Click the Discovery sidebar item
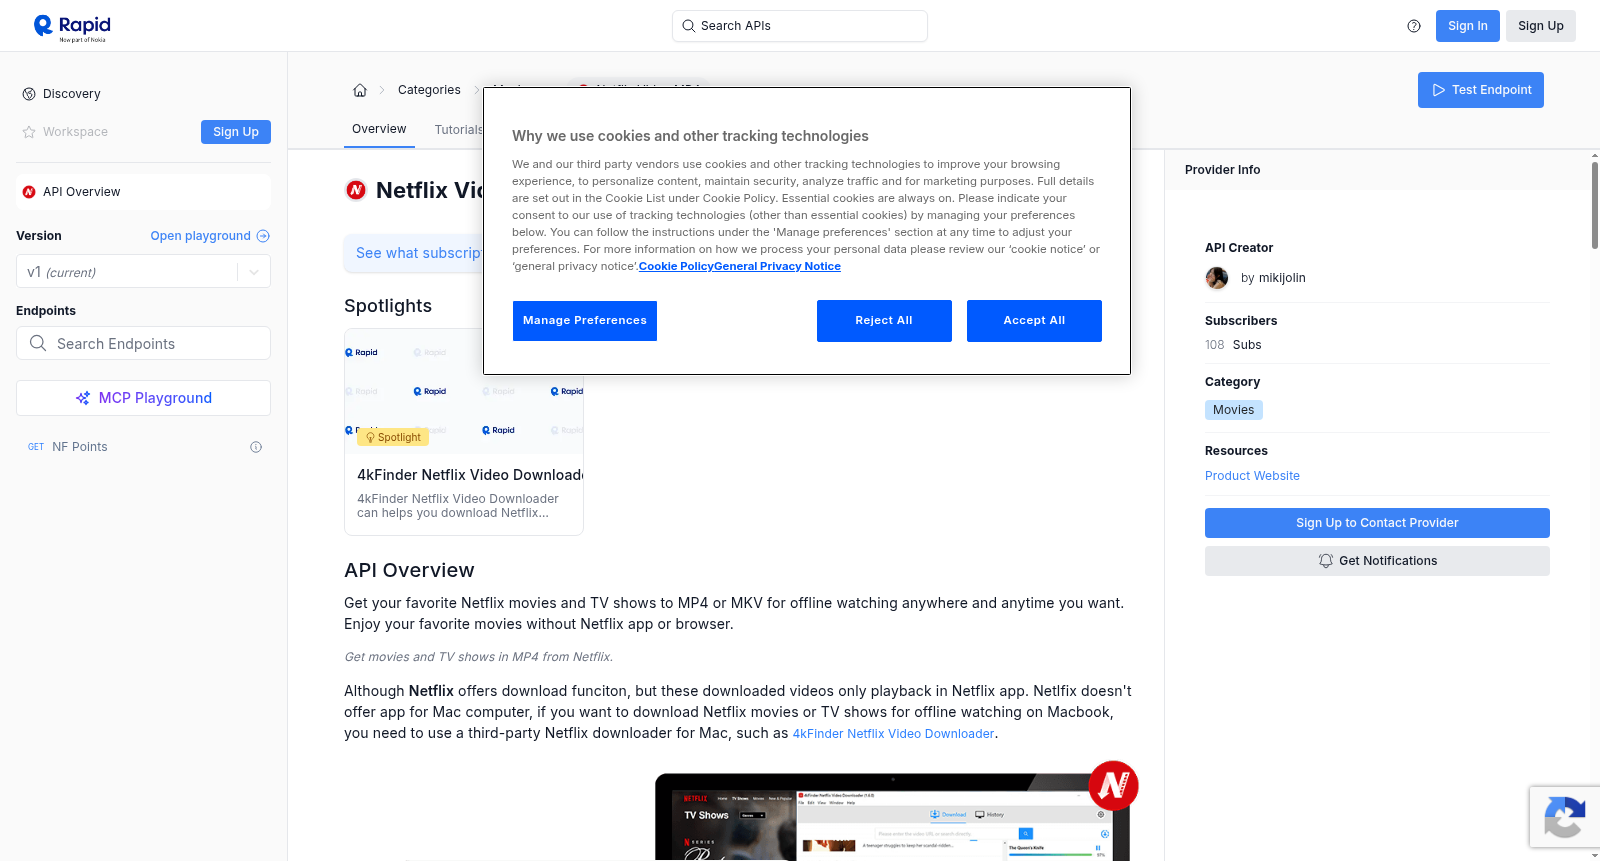 point(144,94)
